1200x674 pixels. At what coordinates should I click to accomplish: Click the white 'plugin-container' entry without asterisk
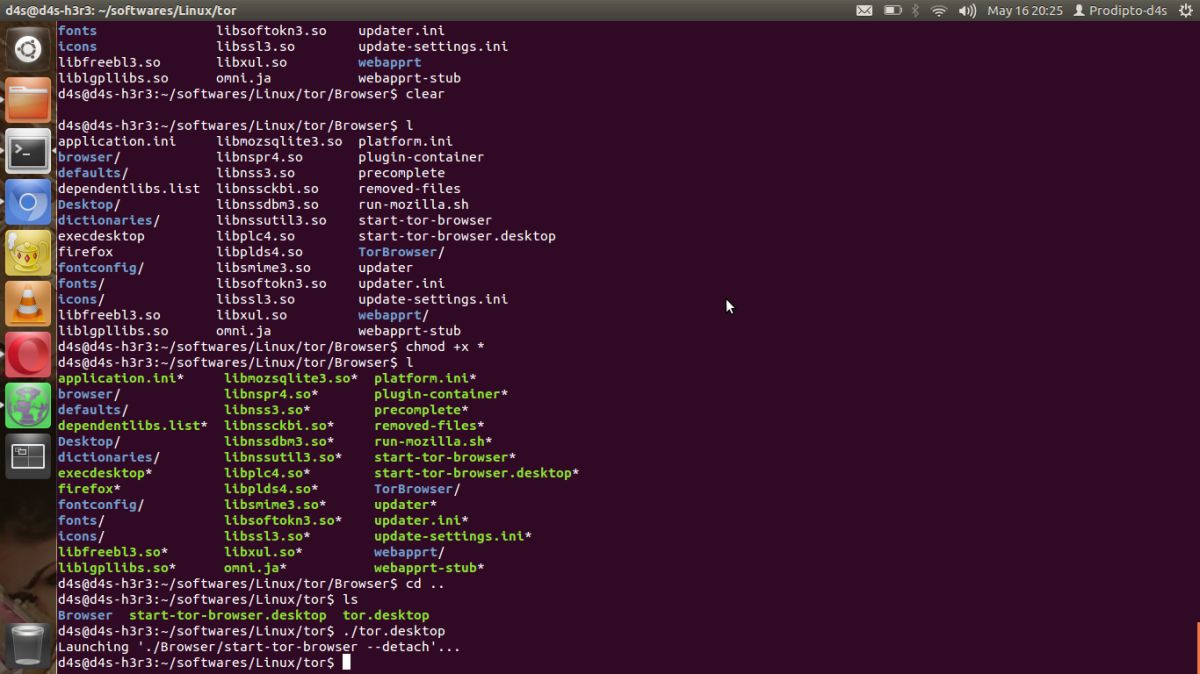pos(421,157)
